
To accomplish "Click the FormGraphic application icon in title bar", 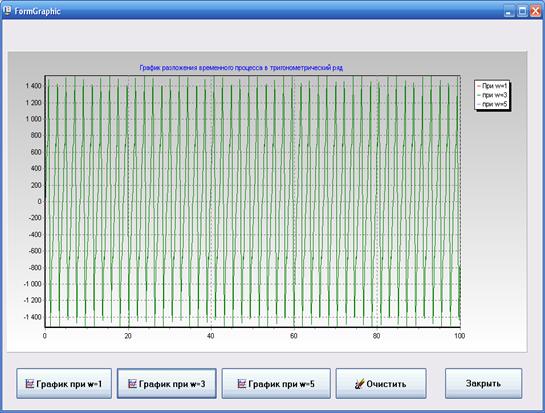I will 7,11.
